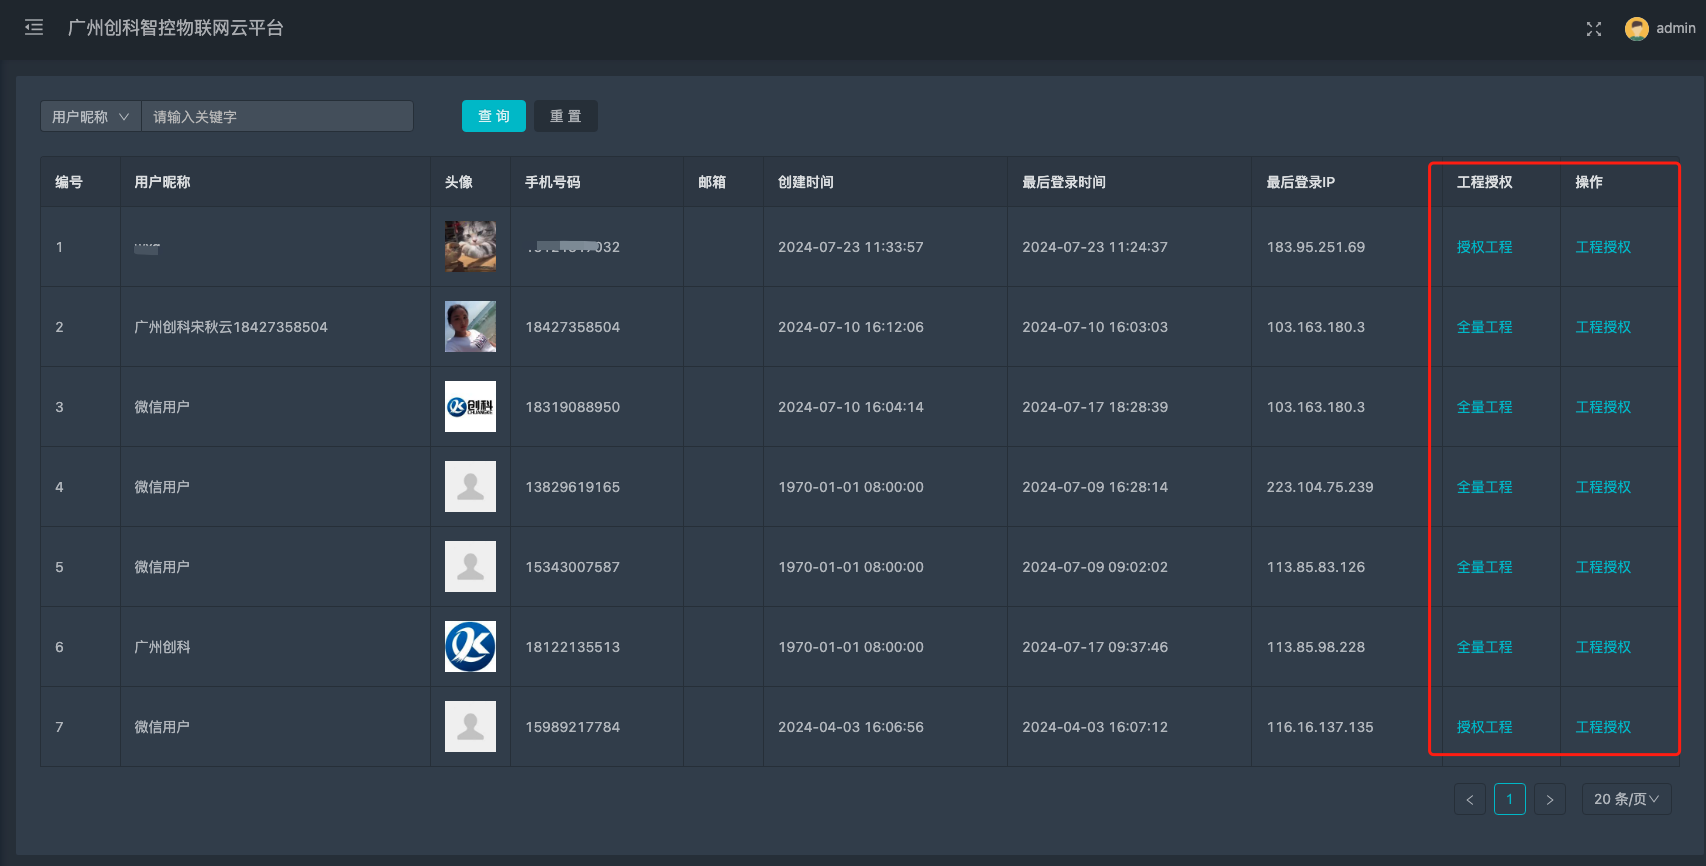Open the admin user avatar
1706x866 pixels.
pos(1636,29)
